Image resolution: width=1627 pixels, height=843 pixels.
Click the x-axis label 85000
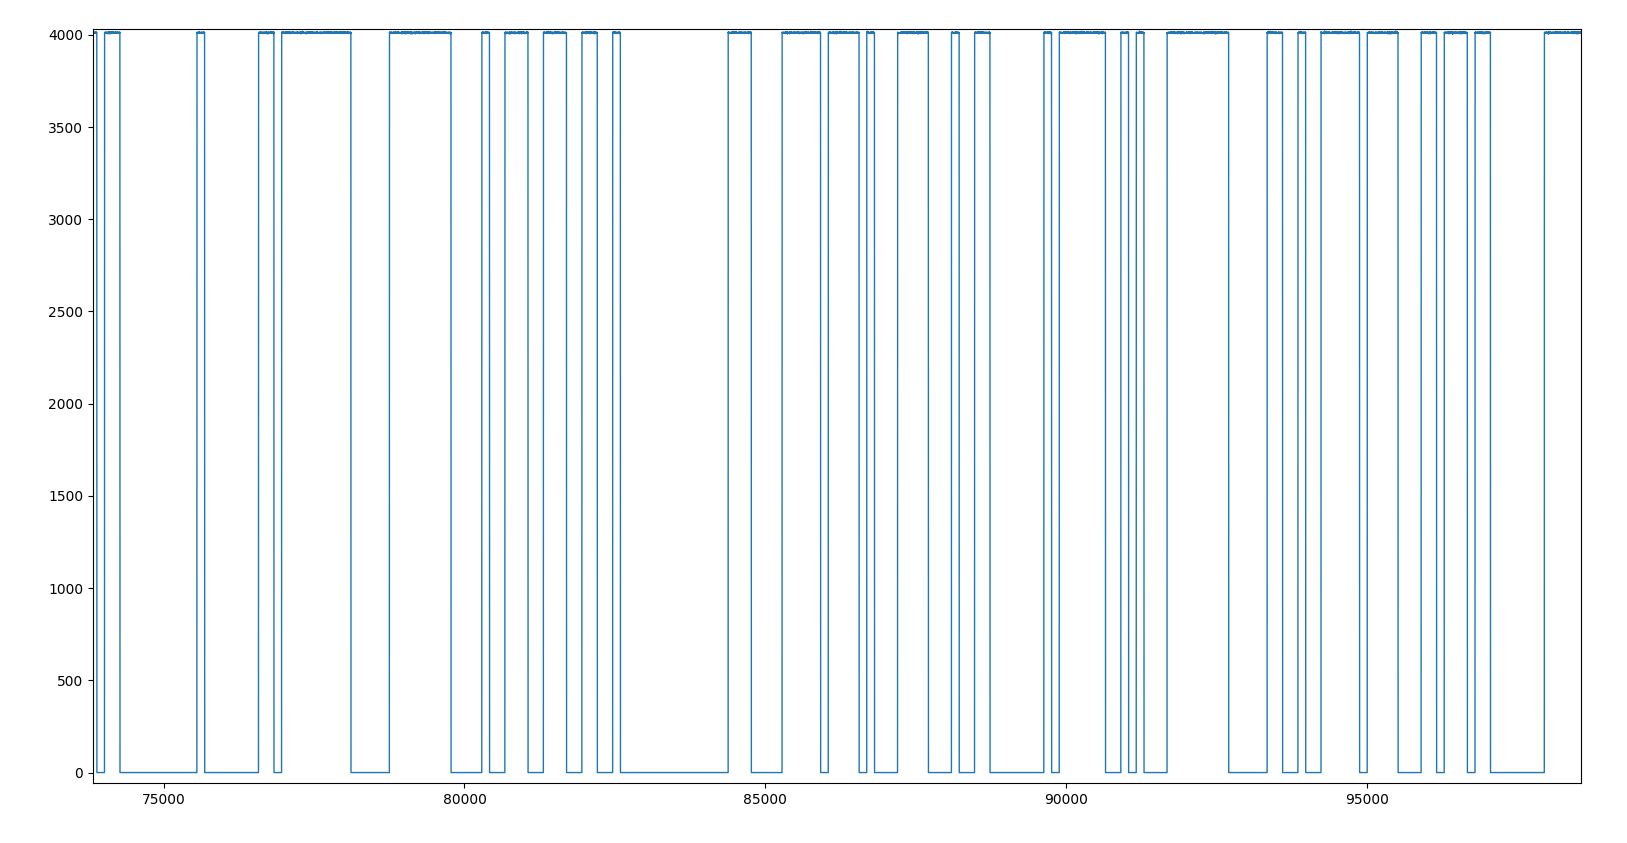[x=765, y=800]
